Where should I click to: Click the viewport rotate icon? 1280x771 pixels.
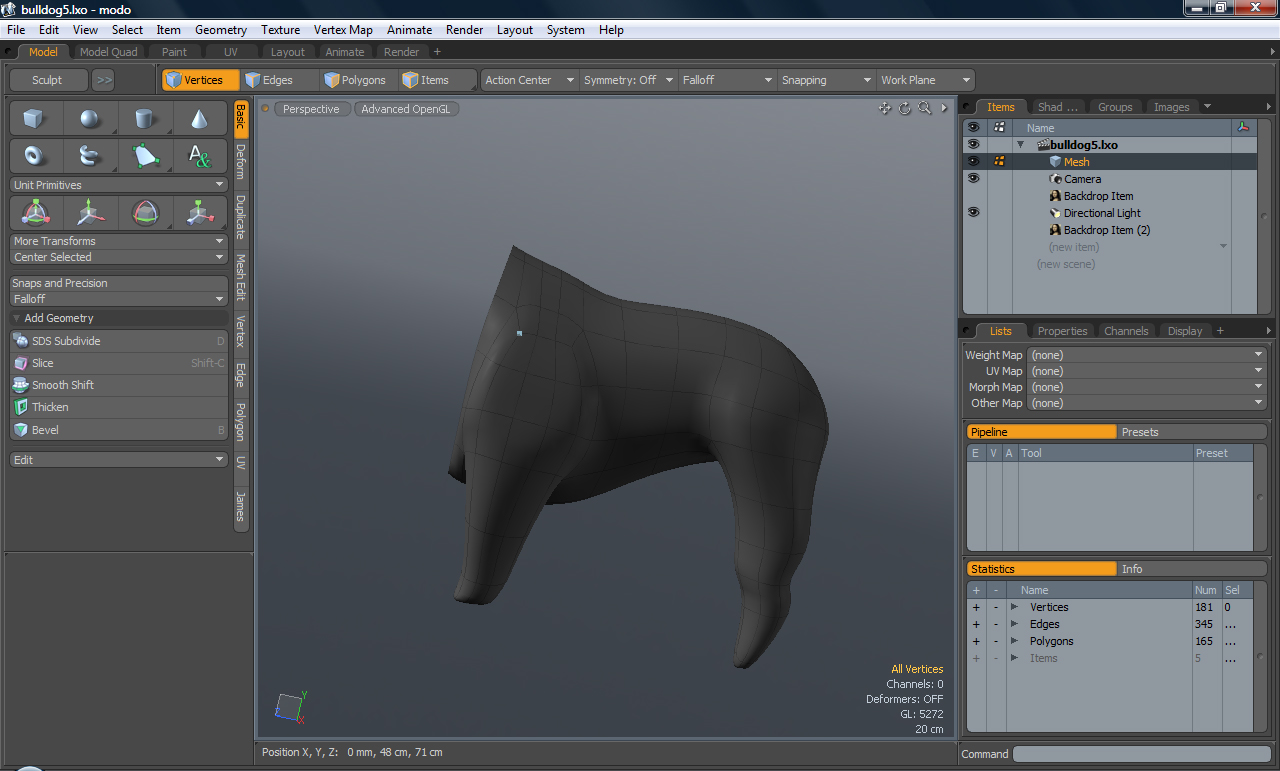tap(905, 108)
